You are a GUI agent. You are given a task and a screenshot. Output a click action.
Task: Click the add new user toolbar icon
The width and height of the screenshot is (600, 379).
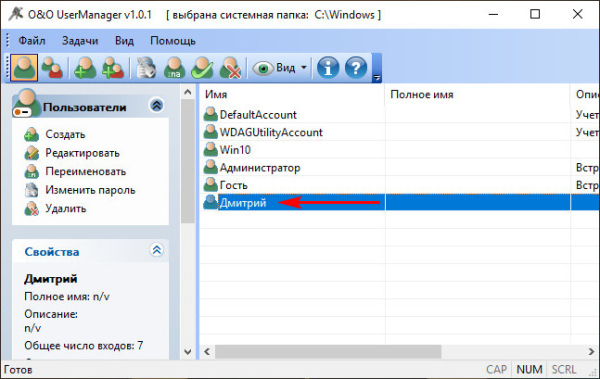pyautogui.click(x=85, y=68)
